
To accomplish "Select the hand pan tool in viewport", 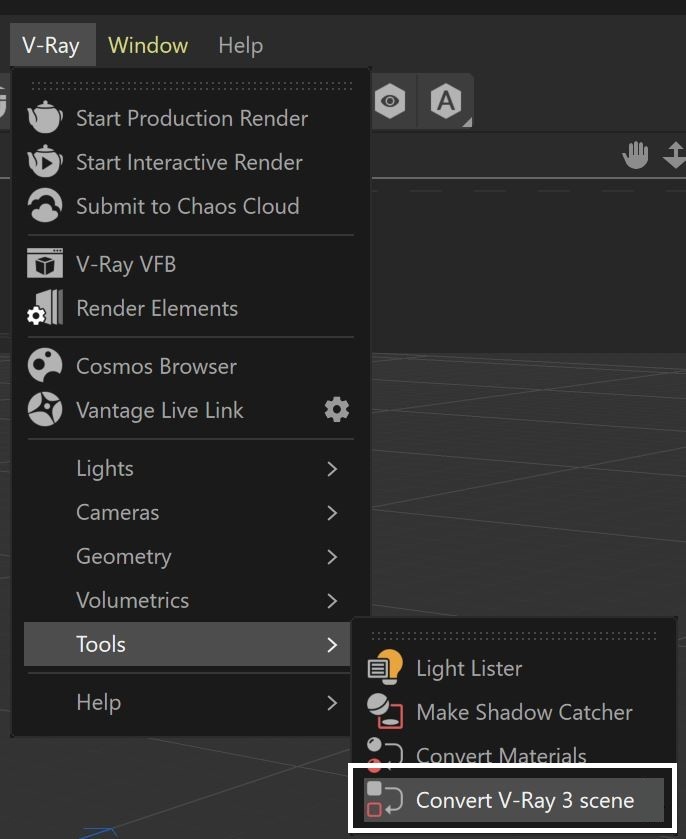I will (636, 155).
